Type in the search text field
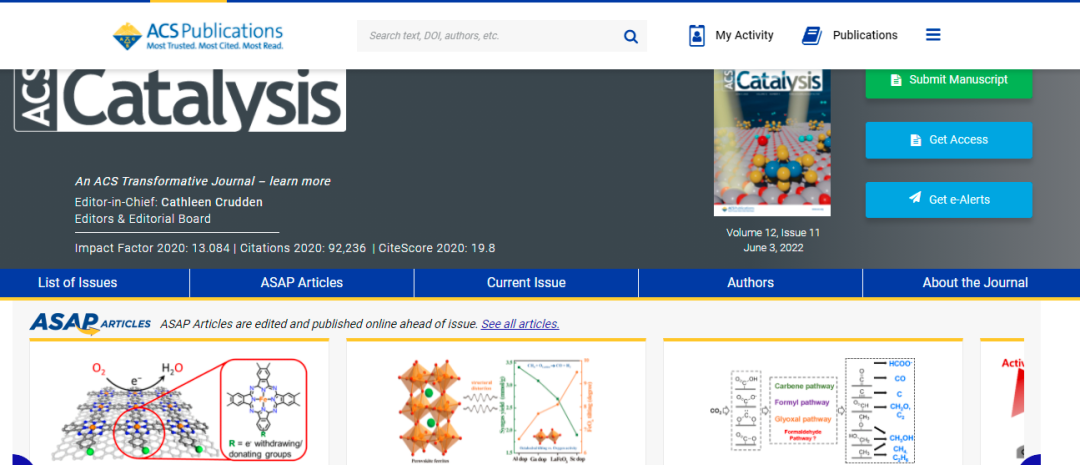The height and width of the screenshot is (465, 1080). 490,36
